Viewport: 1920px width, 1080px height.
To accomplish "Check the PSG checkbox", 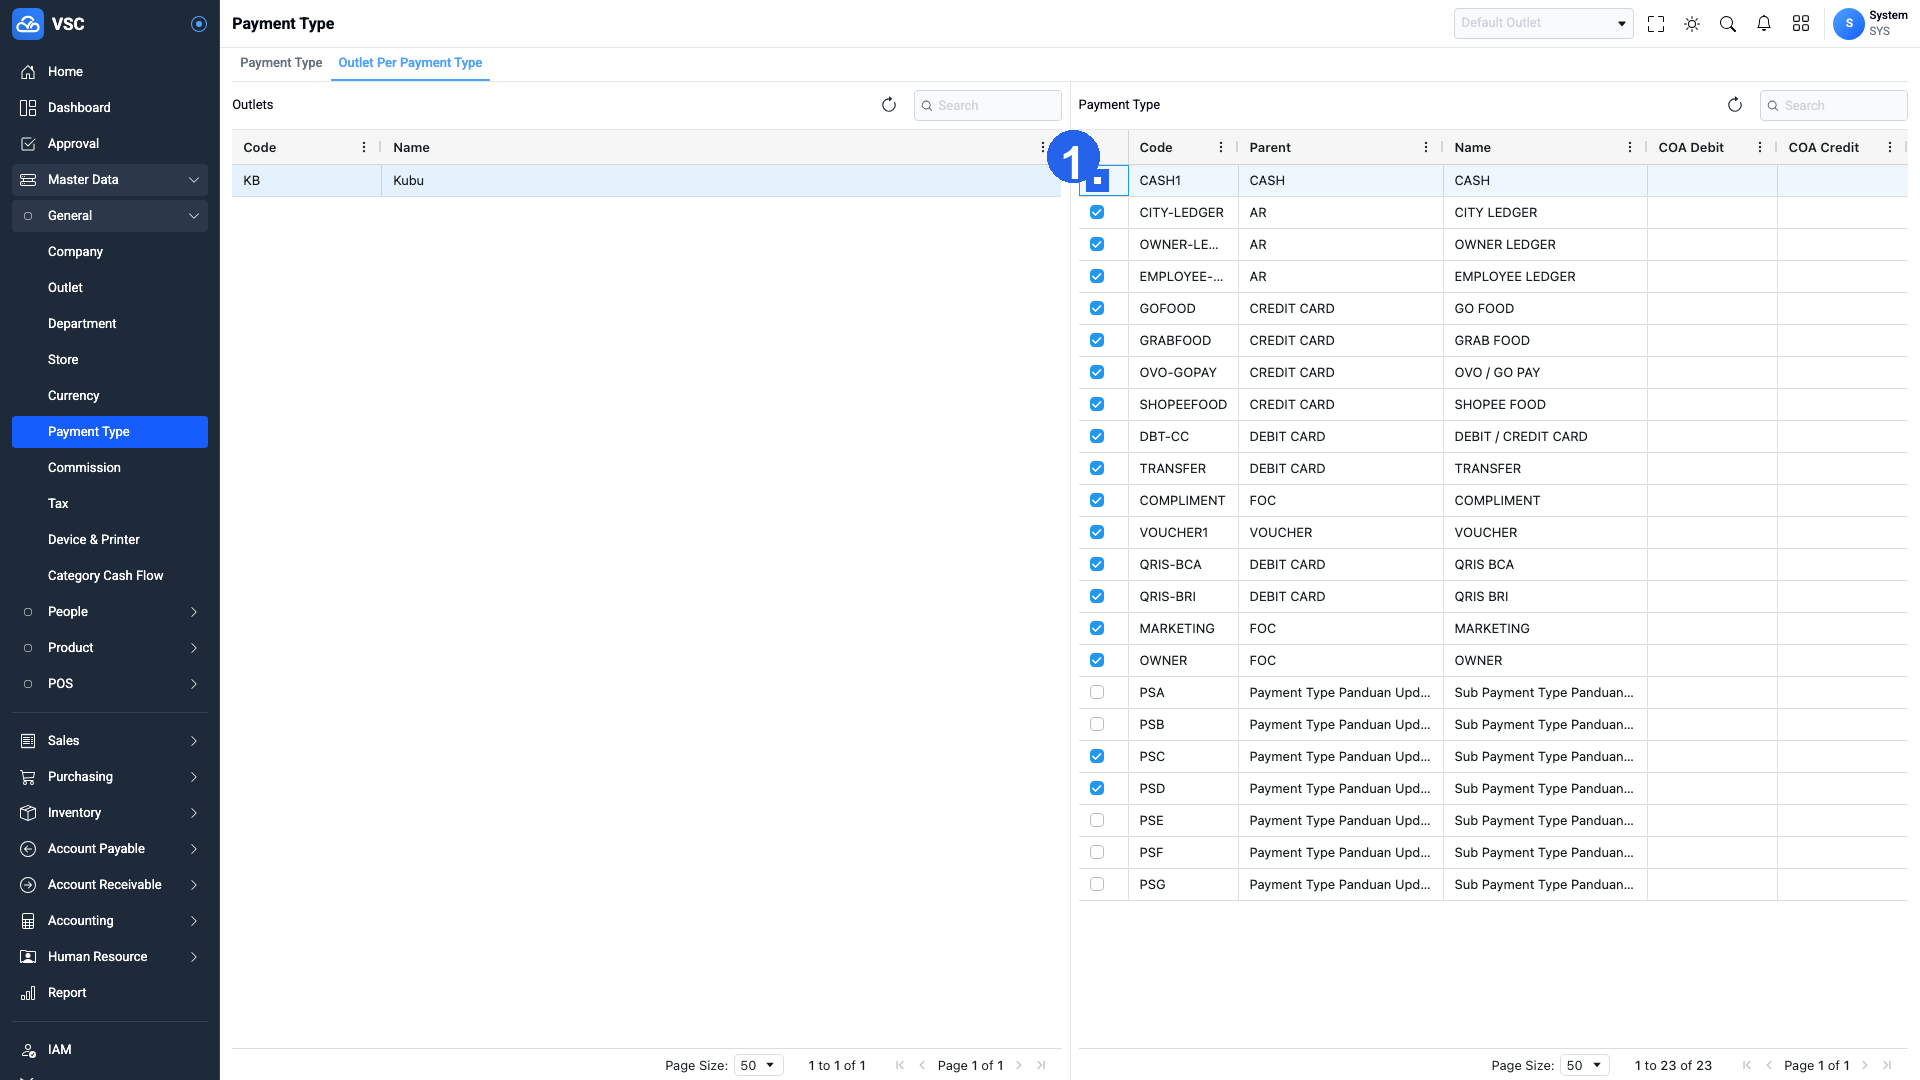I will coord(1097,884).
